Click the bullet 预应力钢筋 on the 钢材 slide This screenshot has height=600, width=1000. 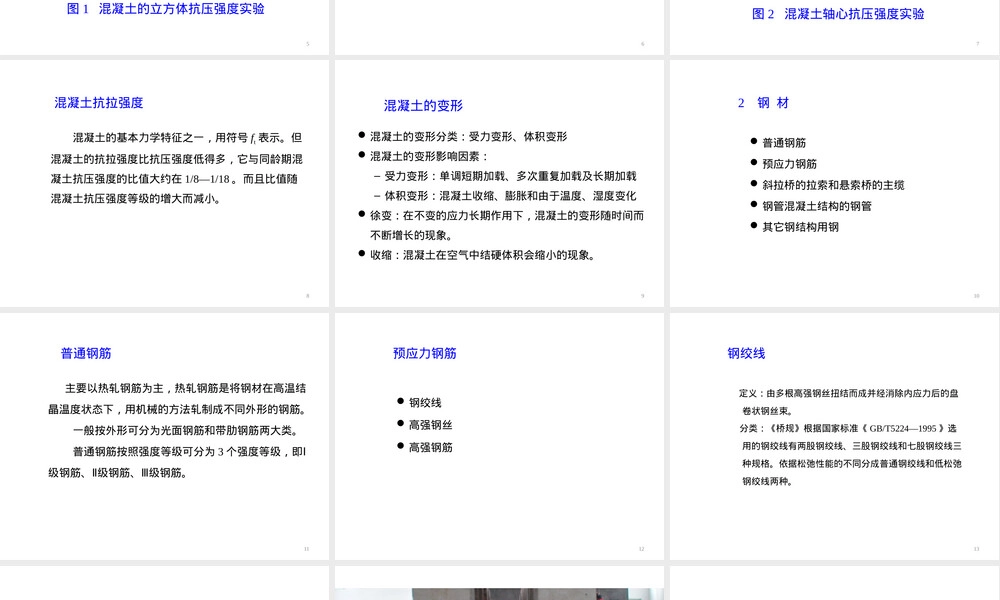(x=790, y=164)
